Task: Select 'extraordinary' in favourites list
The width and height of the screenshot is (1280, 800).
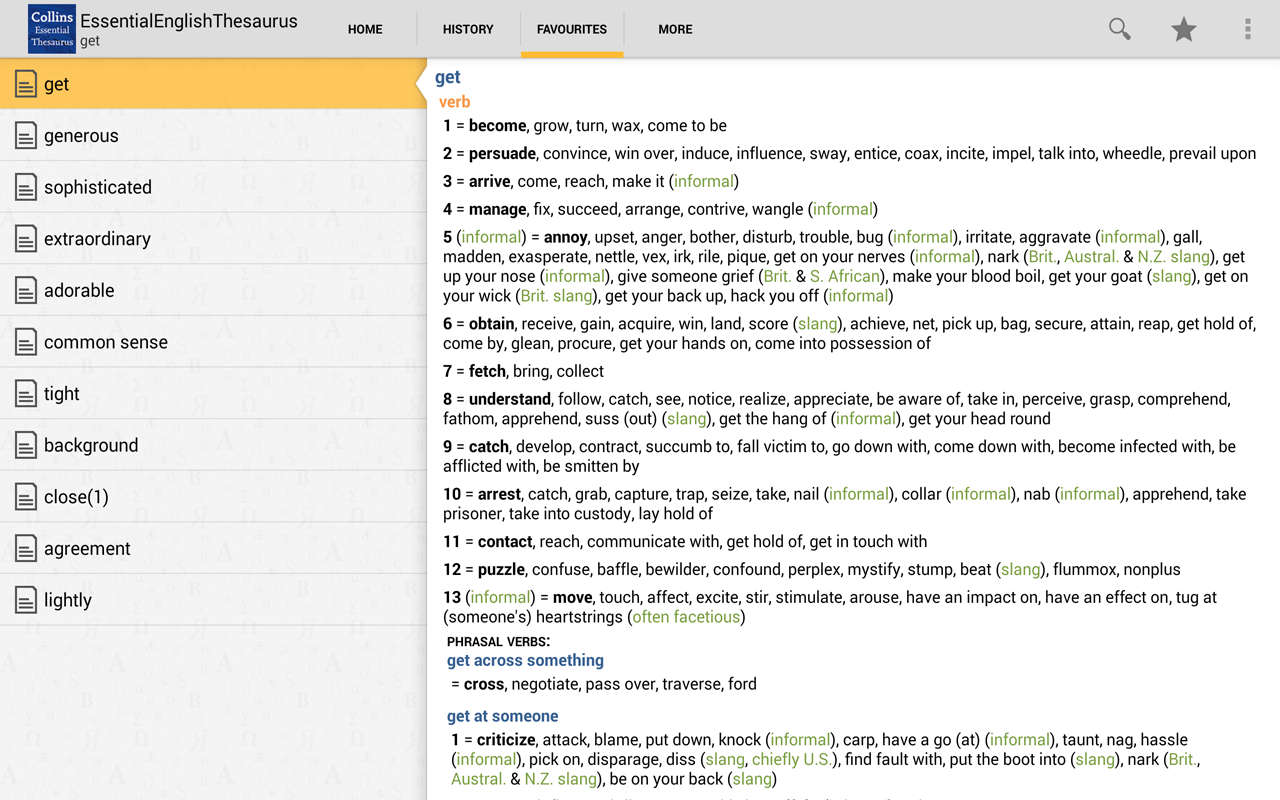Action: (97, 239)
